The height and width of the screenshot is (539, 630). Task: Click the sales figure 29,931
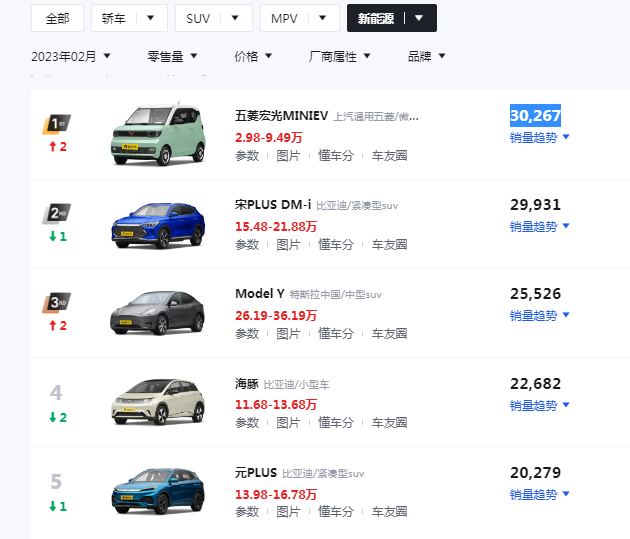[x=535, y=205]
